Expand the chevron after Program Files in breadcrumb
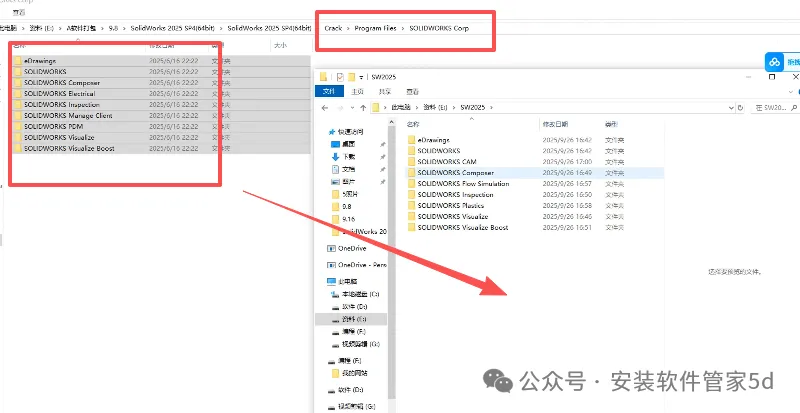 [x=403, y=29]
